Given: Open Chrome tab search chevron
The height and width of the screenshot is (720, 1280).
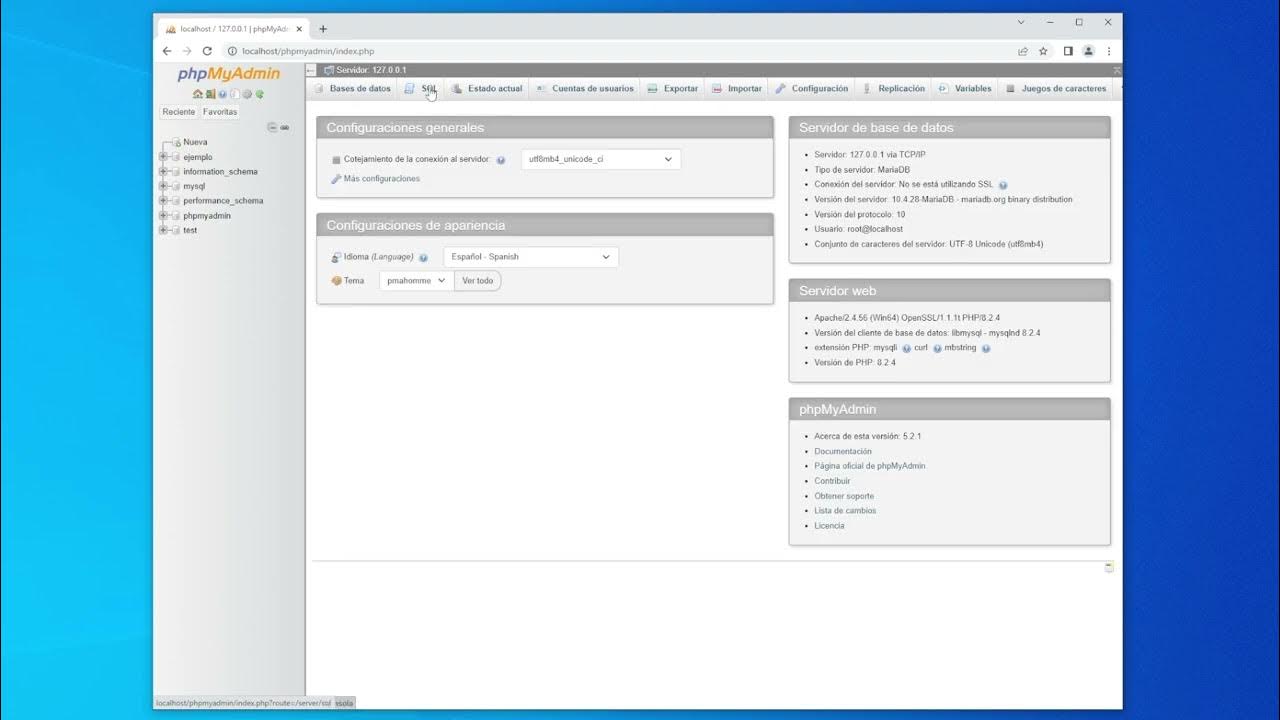Looking at the screenshot, I should pyautogui.click(x=1021, y=22).
